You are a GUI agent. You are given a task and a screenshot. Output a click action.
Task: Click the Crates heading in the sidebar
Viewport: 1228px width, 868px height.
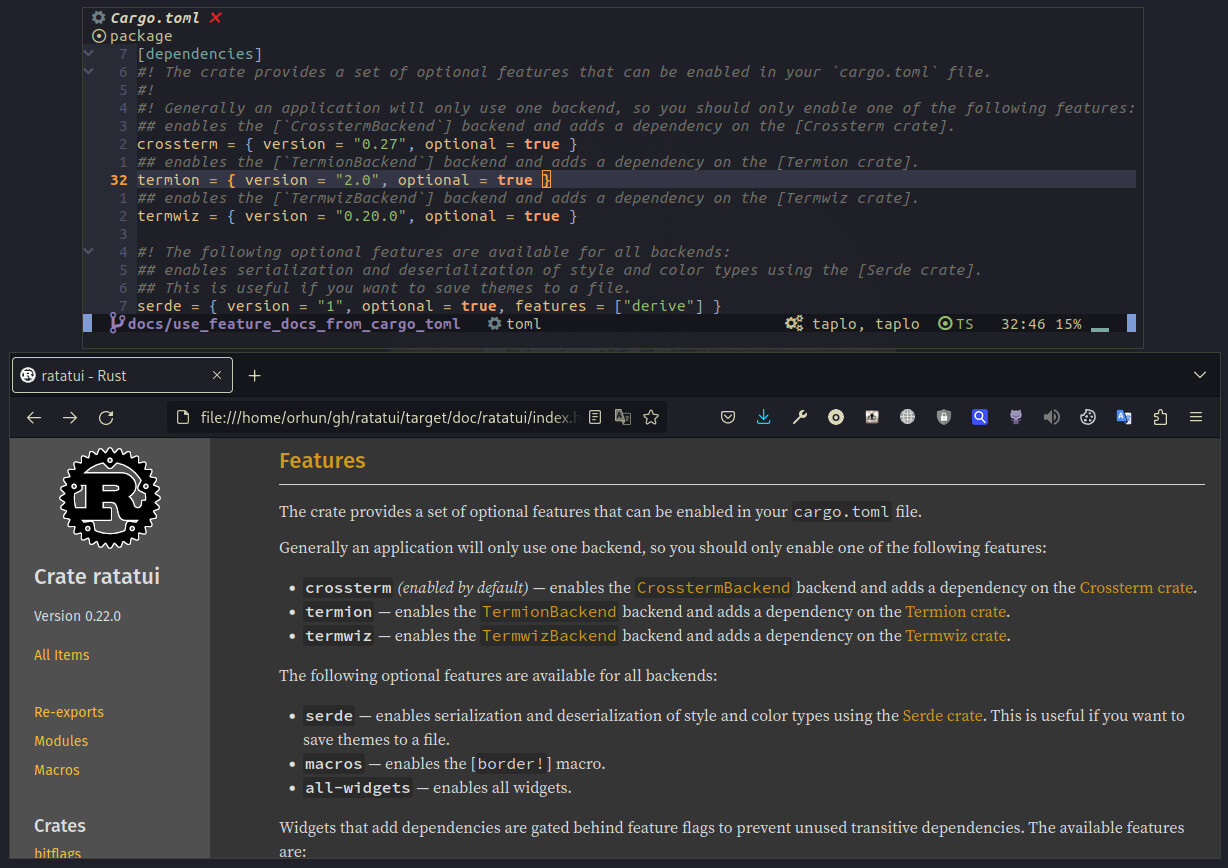pos(60,826)
